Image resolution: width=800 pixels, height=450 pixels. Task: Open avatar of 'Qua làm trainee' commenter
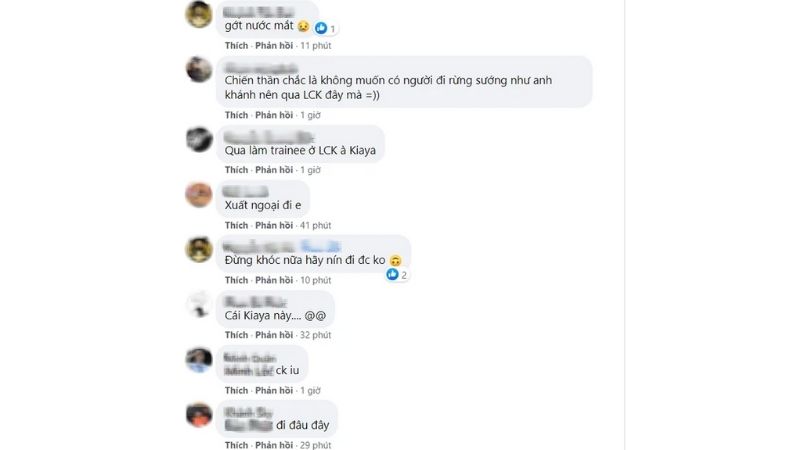(198, 139)
